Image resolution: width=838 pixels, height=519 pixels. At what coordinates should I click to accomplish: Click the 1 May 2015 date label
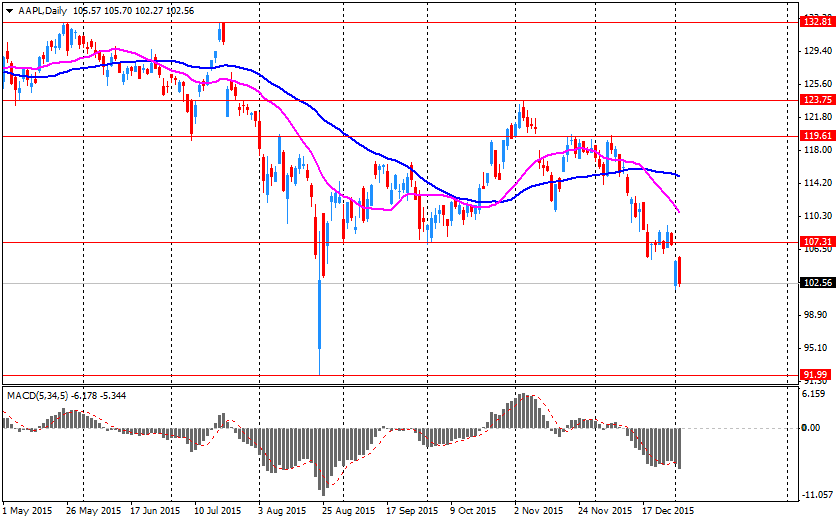pyautogui.click(x=28, y=510)
